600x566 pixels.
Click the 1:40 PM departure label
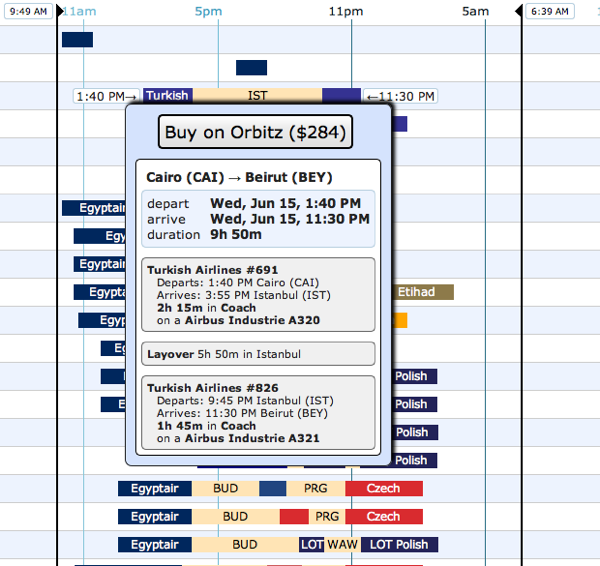click(x=106, y=96)
